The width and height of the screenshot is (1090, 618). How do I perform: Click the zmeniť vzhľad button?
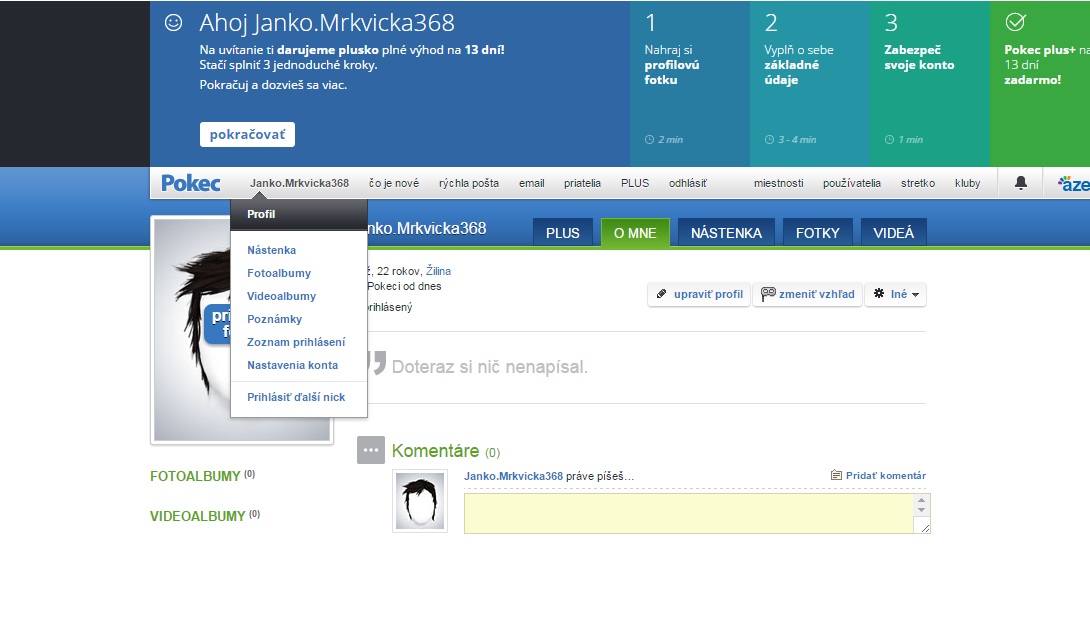click(807, 294)
